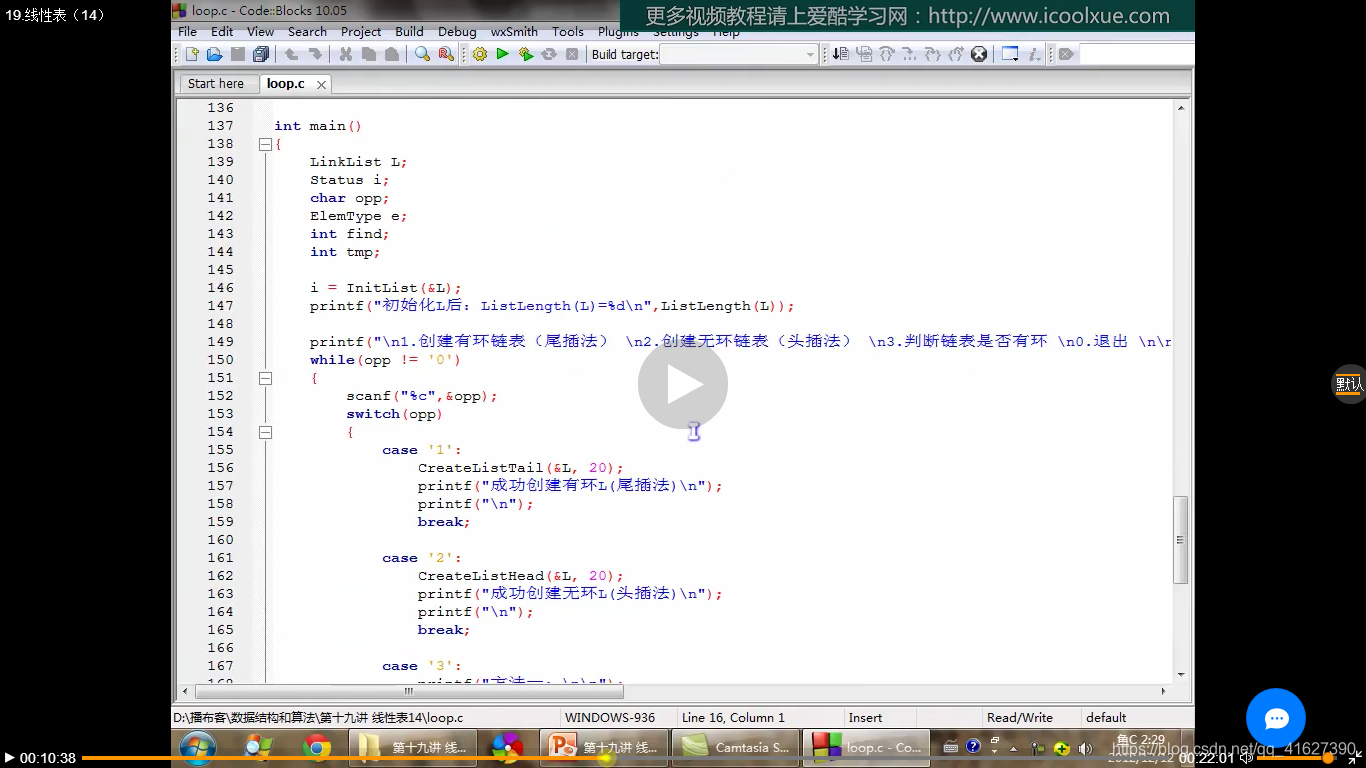Open the Debug menu
Image resolution: width=1366 pixels, height=768 pixels.
click(x=457, y=32)
